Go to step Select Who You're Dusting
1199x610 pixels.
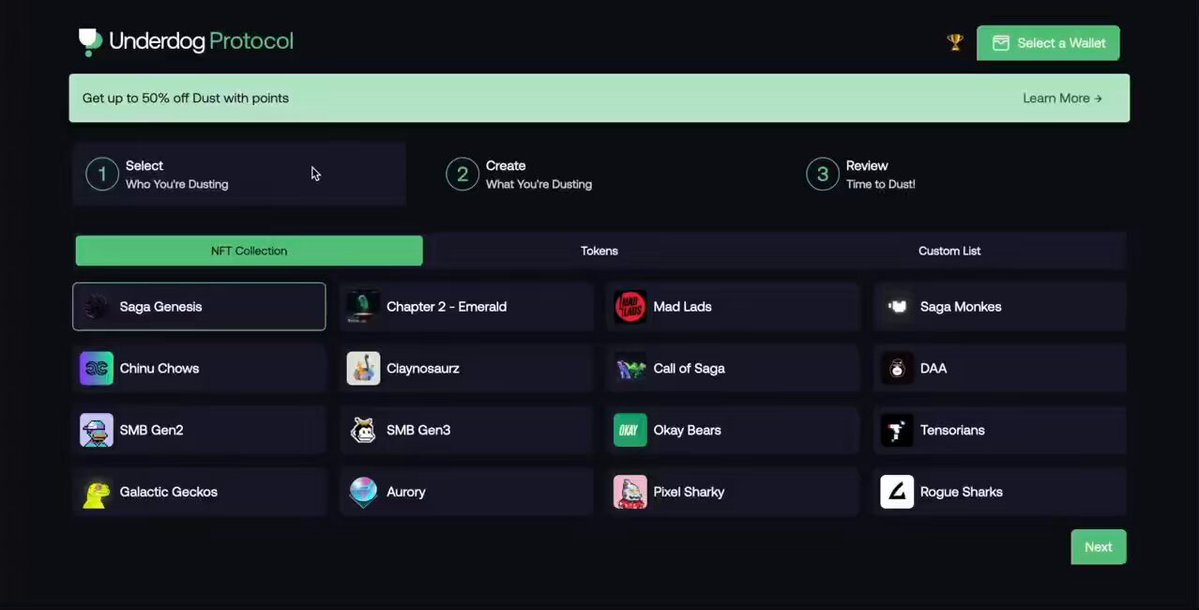(239, 174)
